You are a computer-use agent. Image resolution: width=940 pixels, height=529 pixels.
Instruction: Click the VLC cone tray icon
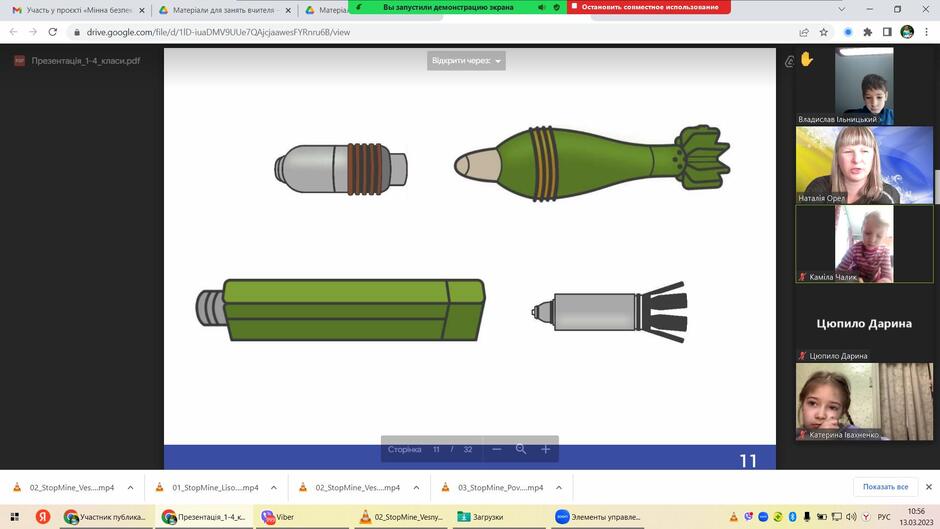click(733, 517)
